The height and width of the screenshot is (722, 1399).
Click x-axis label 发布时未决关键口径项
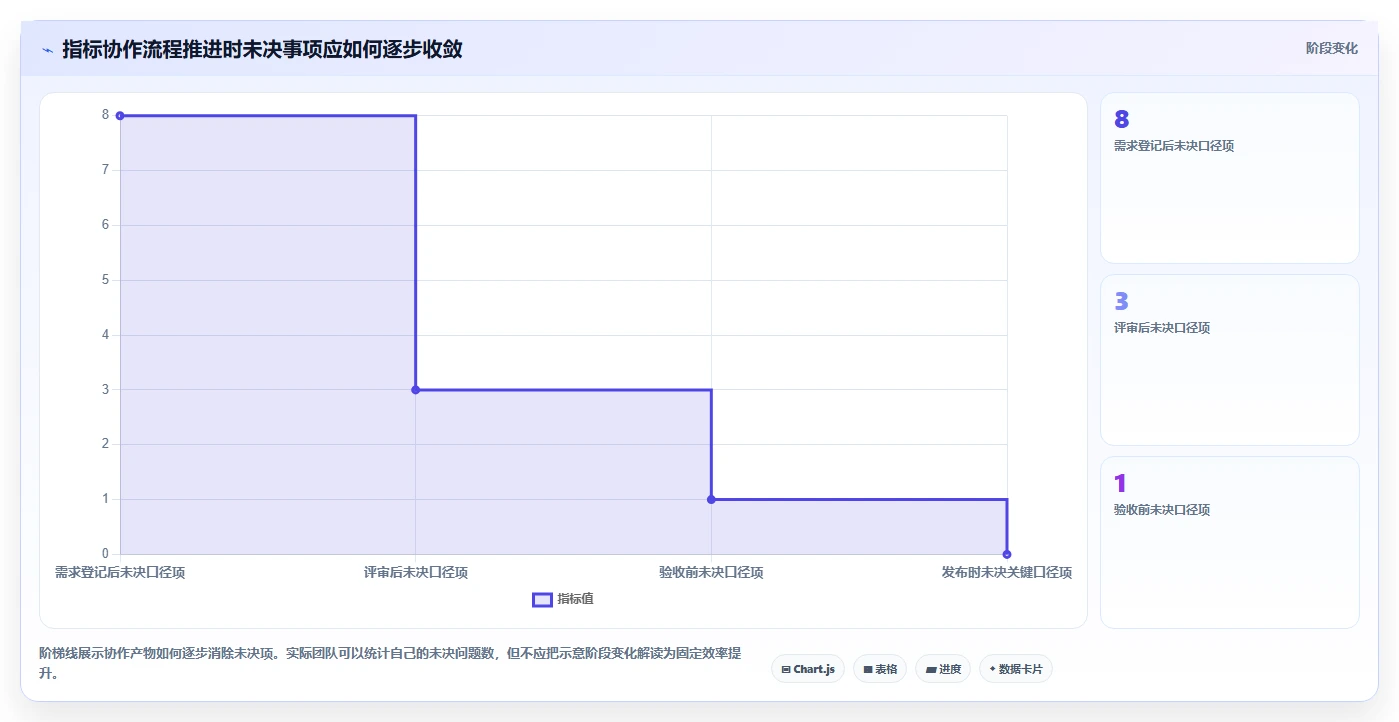1007,573
